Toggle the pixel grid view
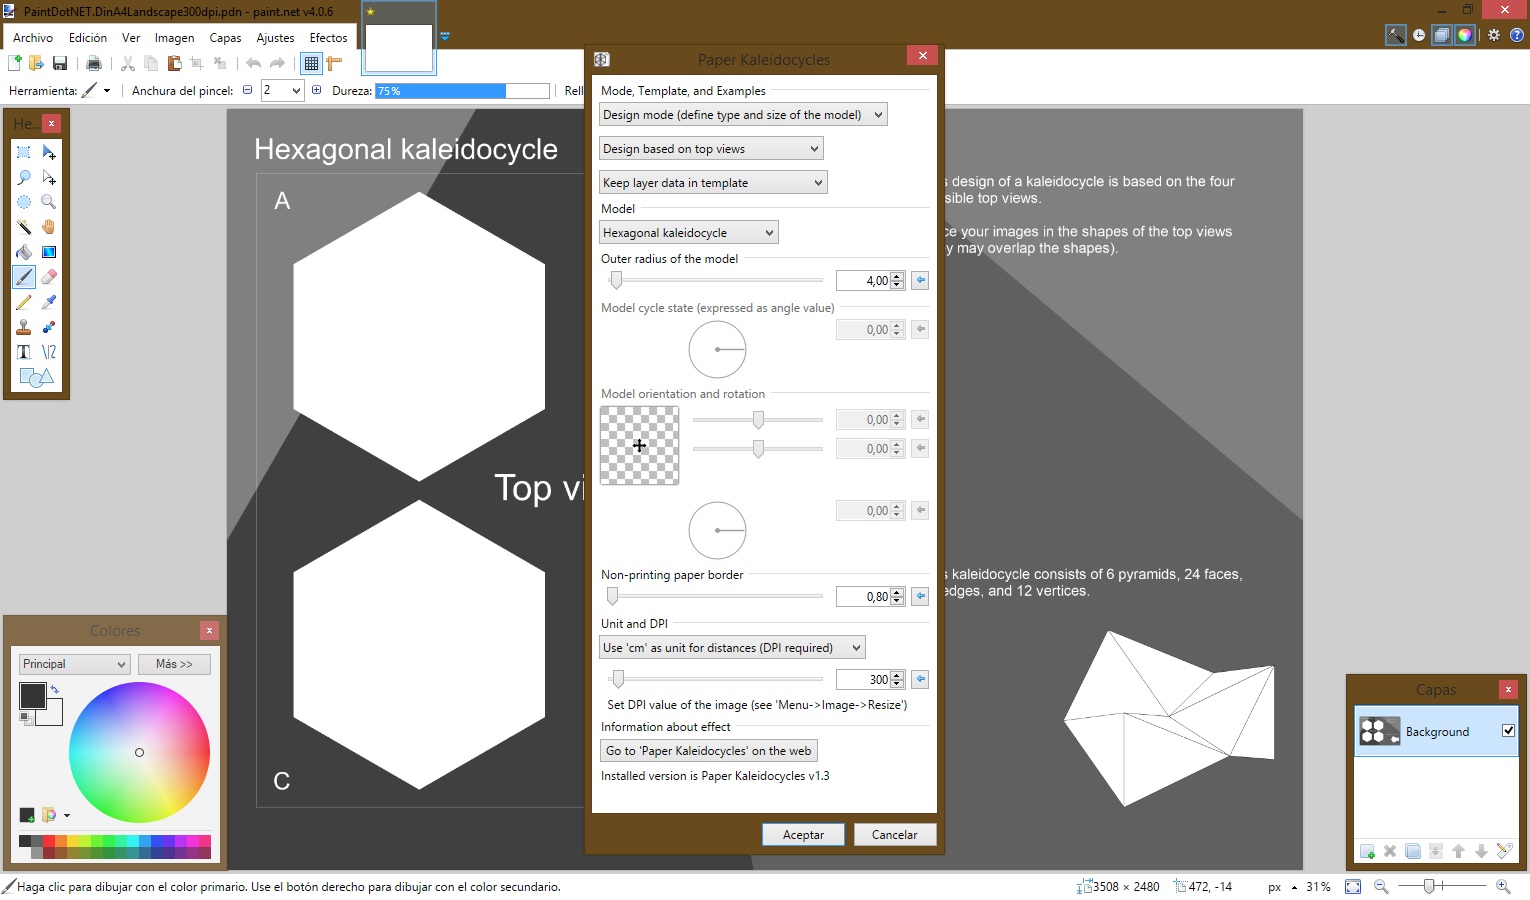This screenshot has height=900, width=1530. click(x=311, y=63)
